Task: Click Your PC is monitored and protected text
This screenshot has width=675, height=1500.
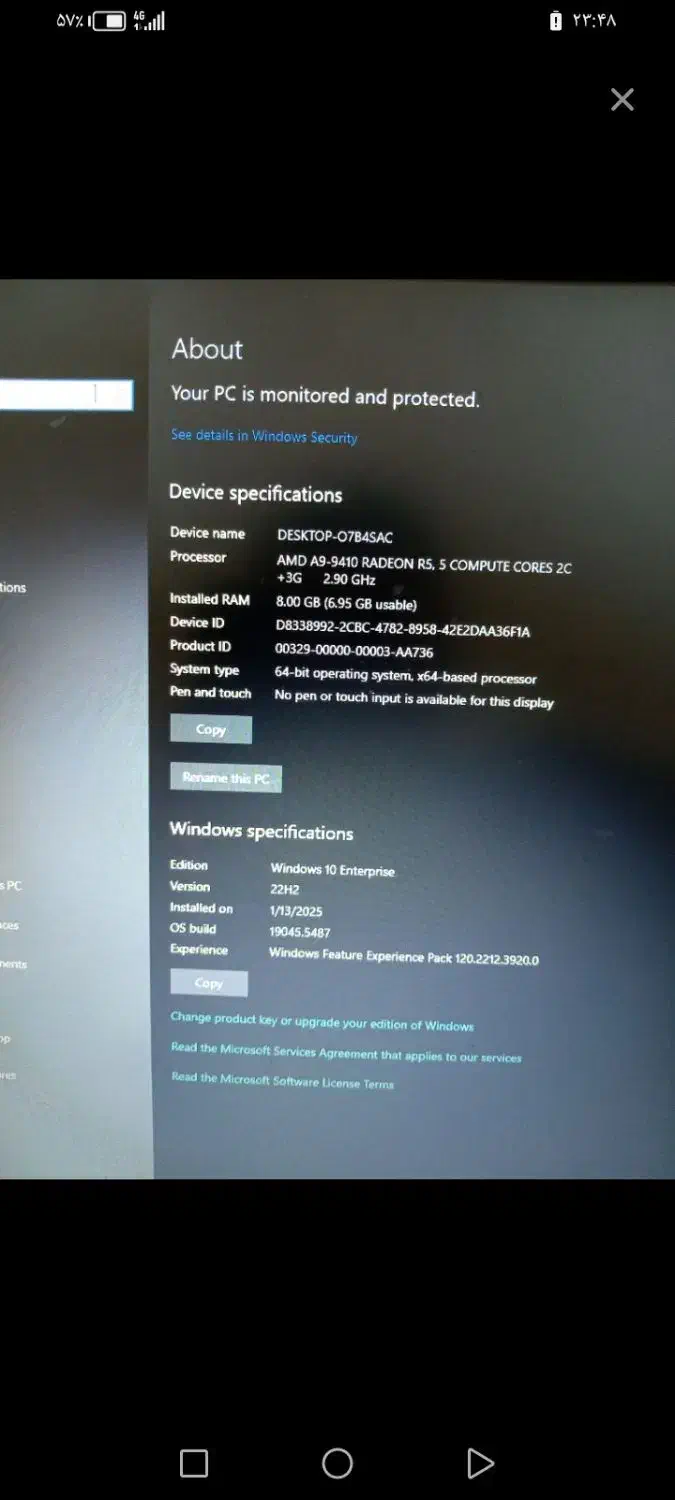Action: point(325,396)
